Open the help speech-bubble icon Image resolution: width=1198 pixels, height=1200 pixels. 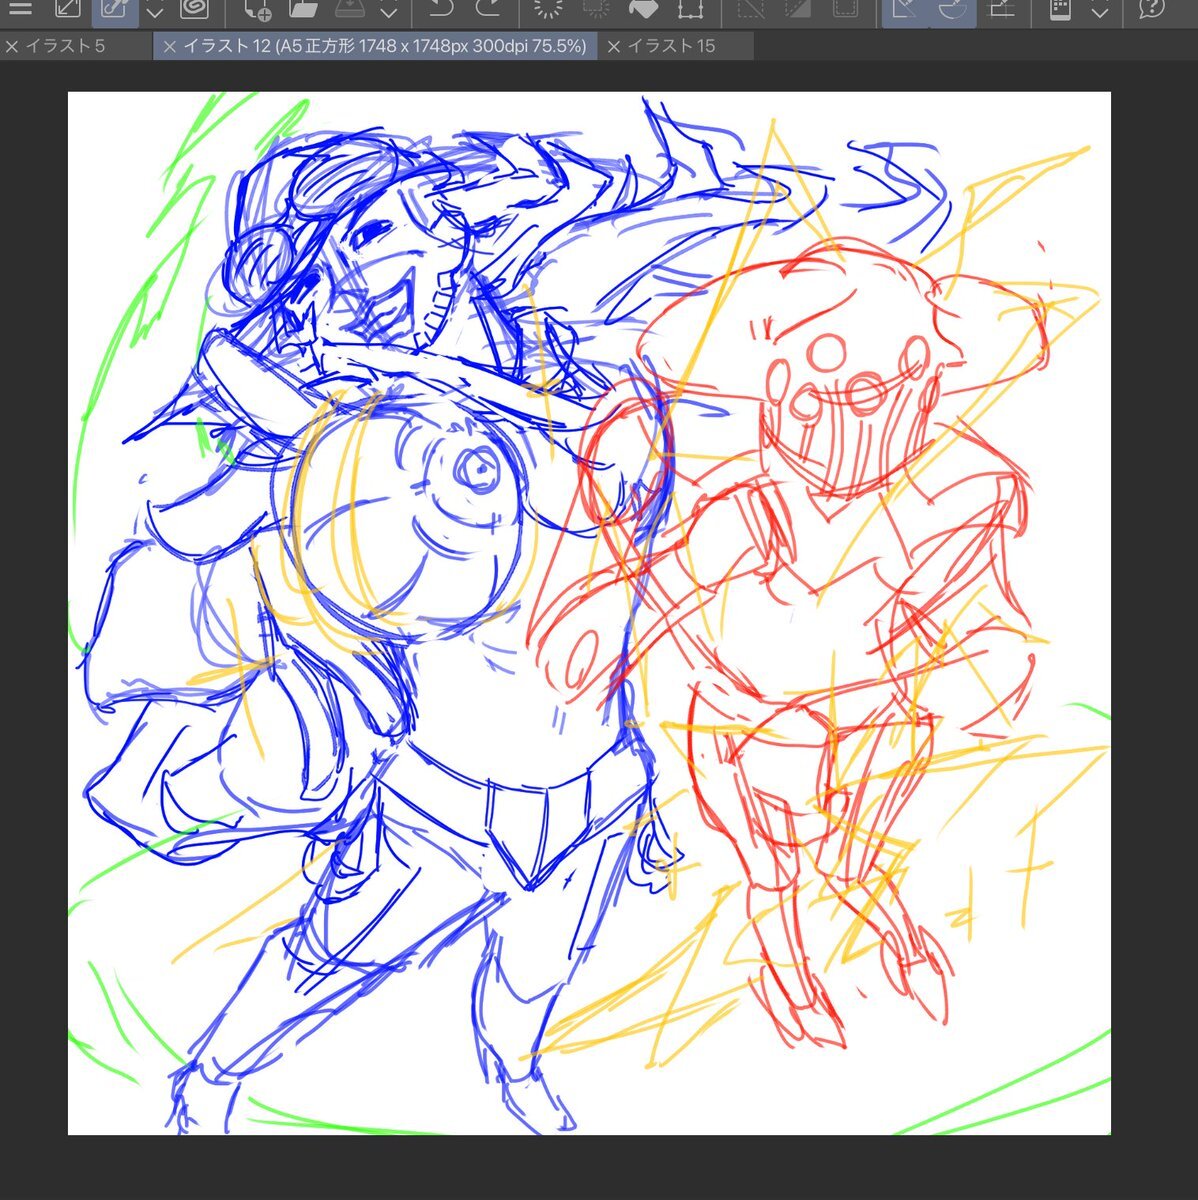[1152, 9]
